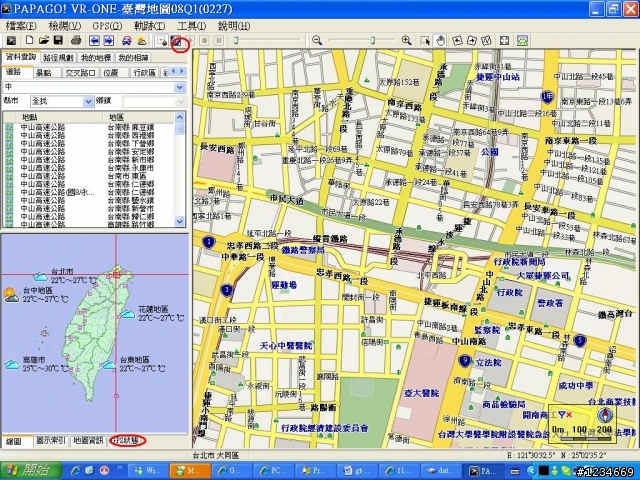Select the arrow selection tool
This screenshot has width=640, height=480.
pyautogui.click(x=425, y=40)
